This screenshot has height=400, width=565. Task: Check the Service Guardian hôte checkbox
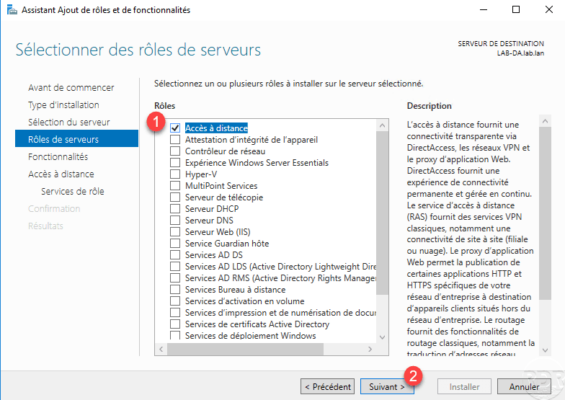tap(175, 243)
